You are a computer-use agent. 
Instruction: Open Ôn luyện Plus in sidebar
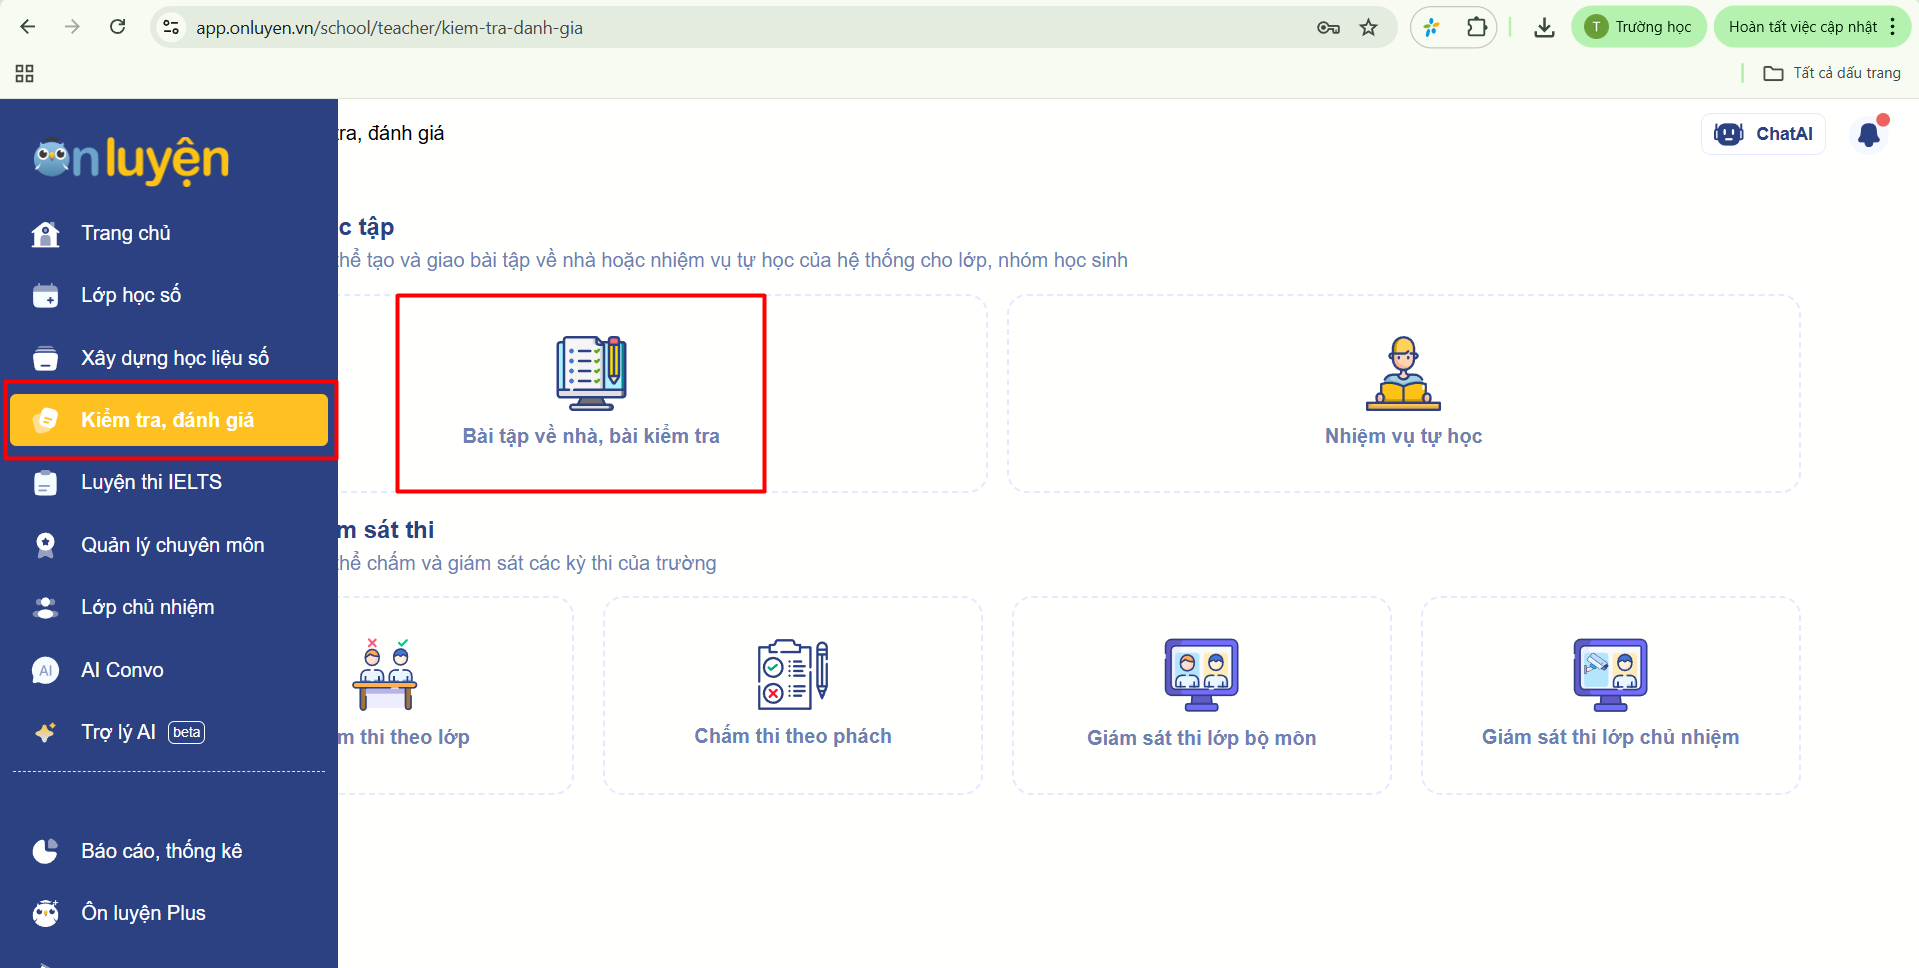[x=143, y=913]
